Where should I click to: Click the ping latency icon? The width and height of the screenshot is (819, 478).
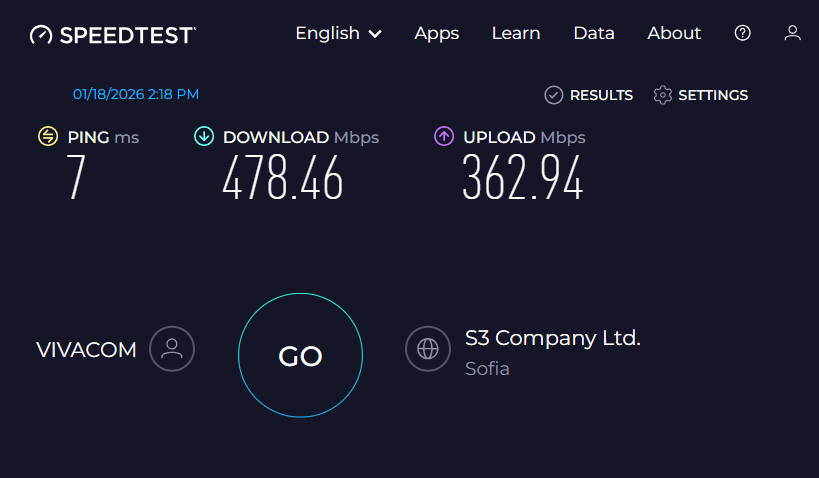point(48,137)
